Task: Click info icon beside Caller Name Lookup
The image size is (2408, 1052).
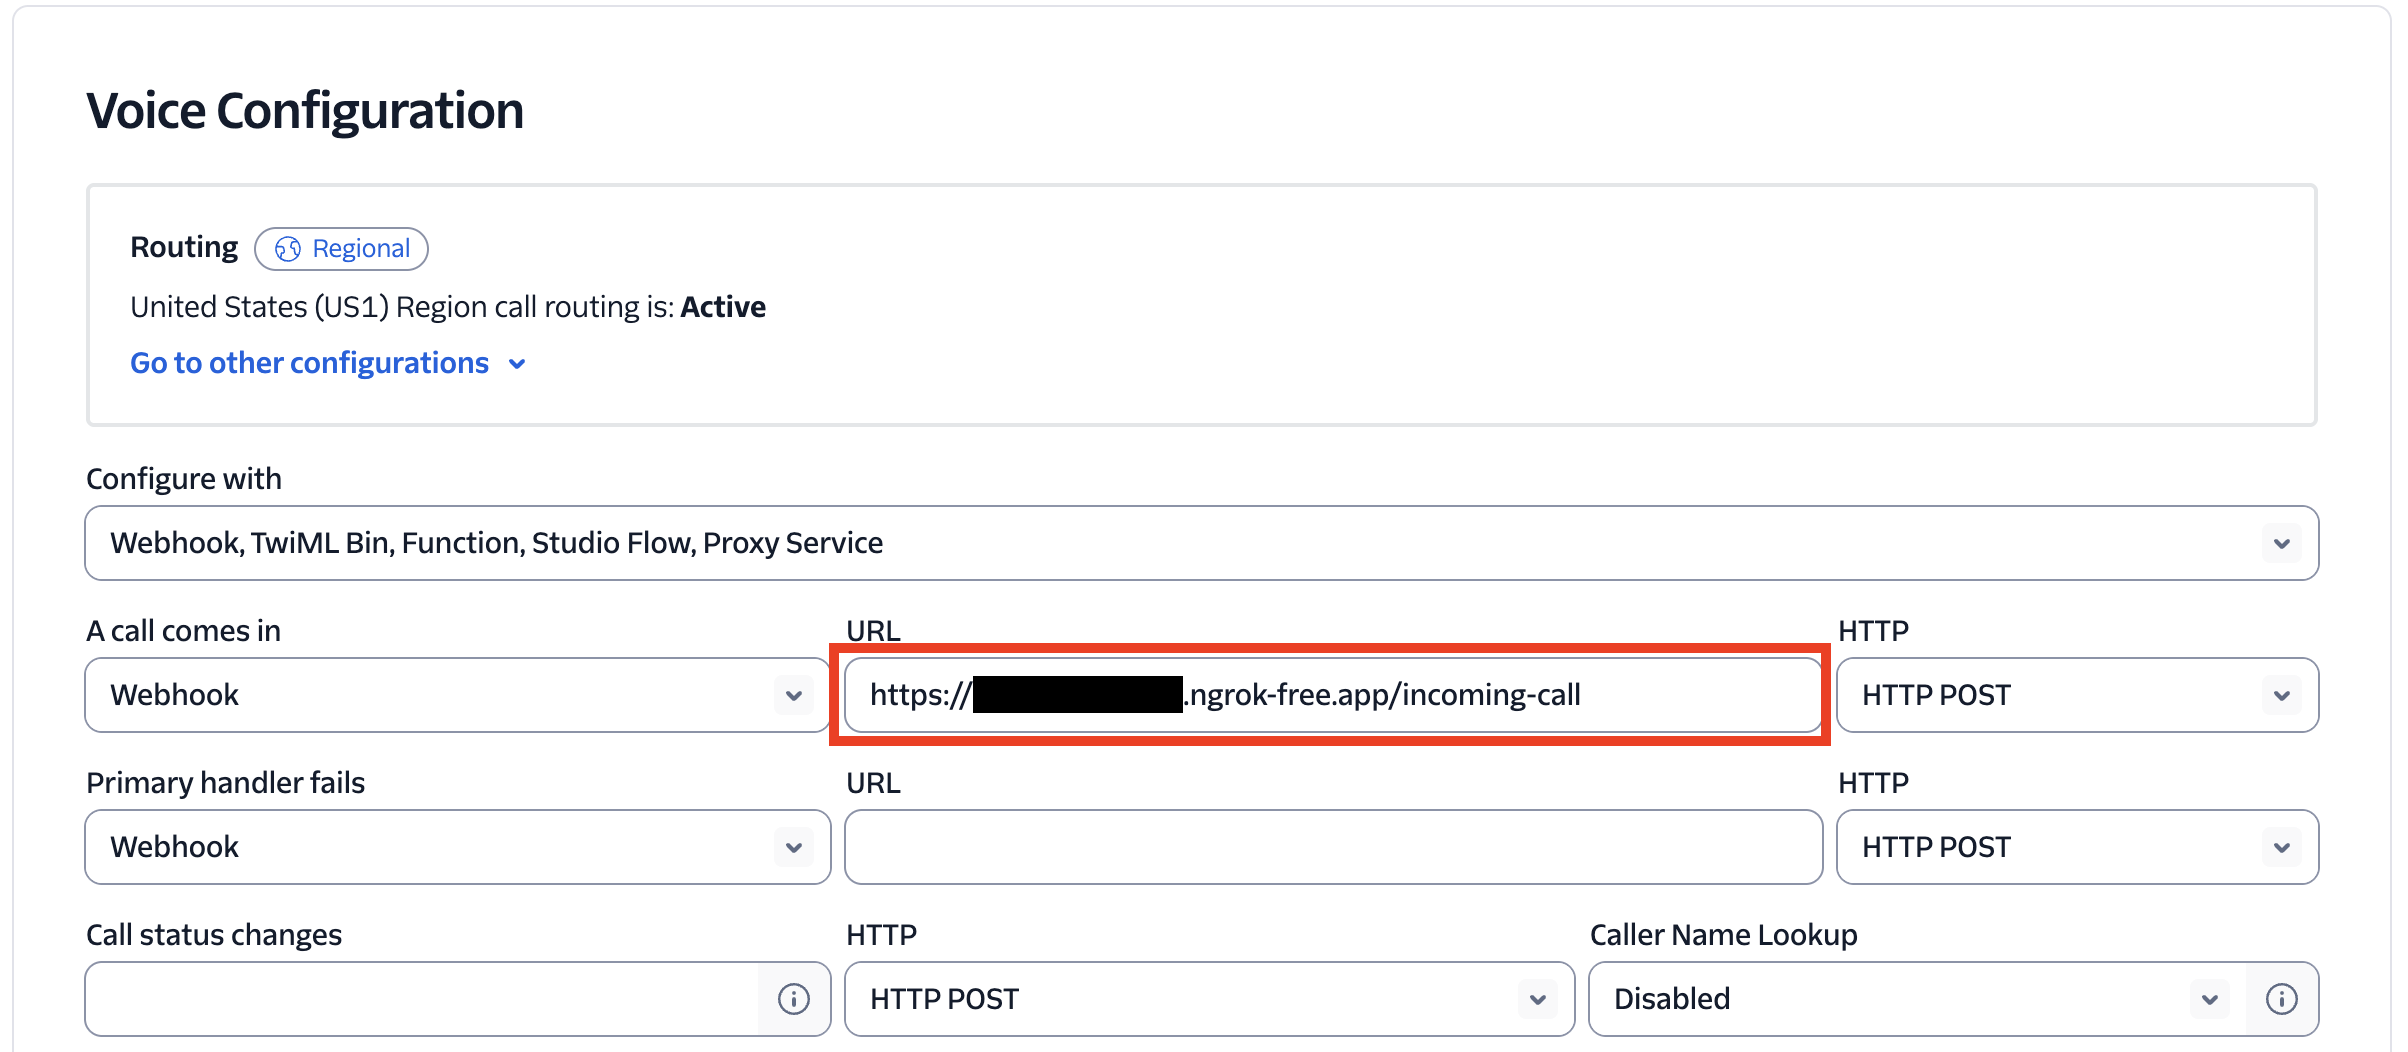Action: pyautogui.click(x=2281, y=999)
